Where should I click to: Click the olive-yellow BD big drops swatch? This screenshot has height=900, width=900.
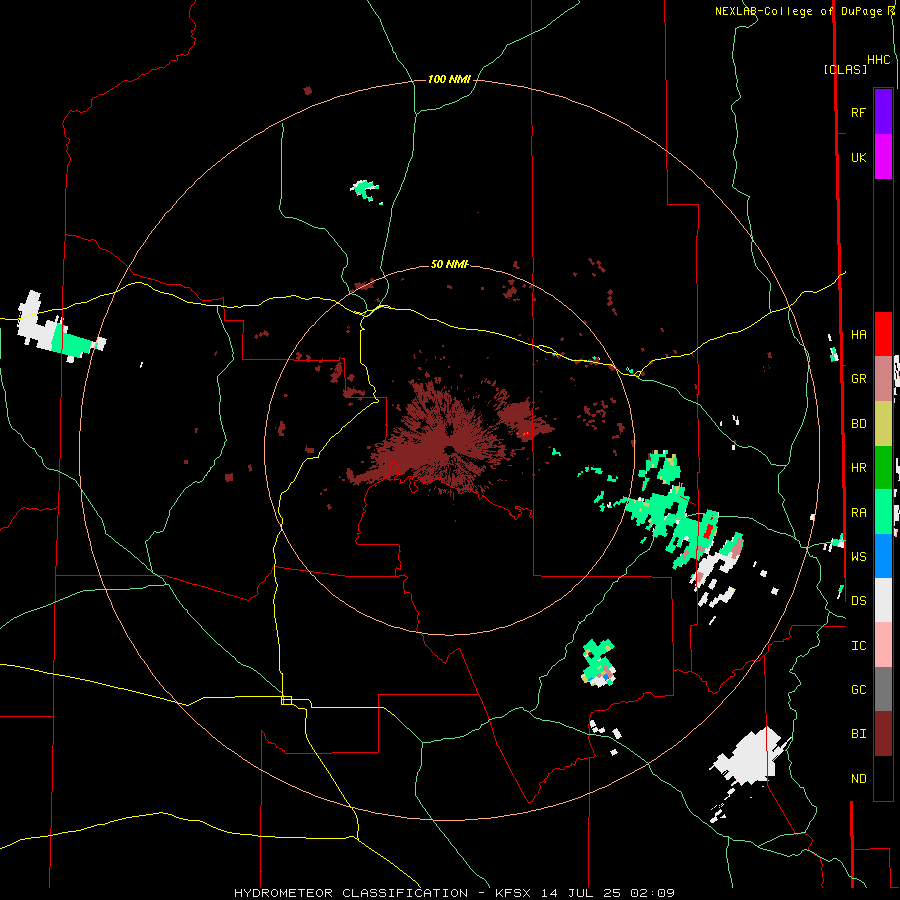(883, 423)
